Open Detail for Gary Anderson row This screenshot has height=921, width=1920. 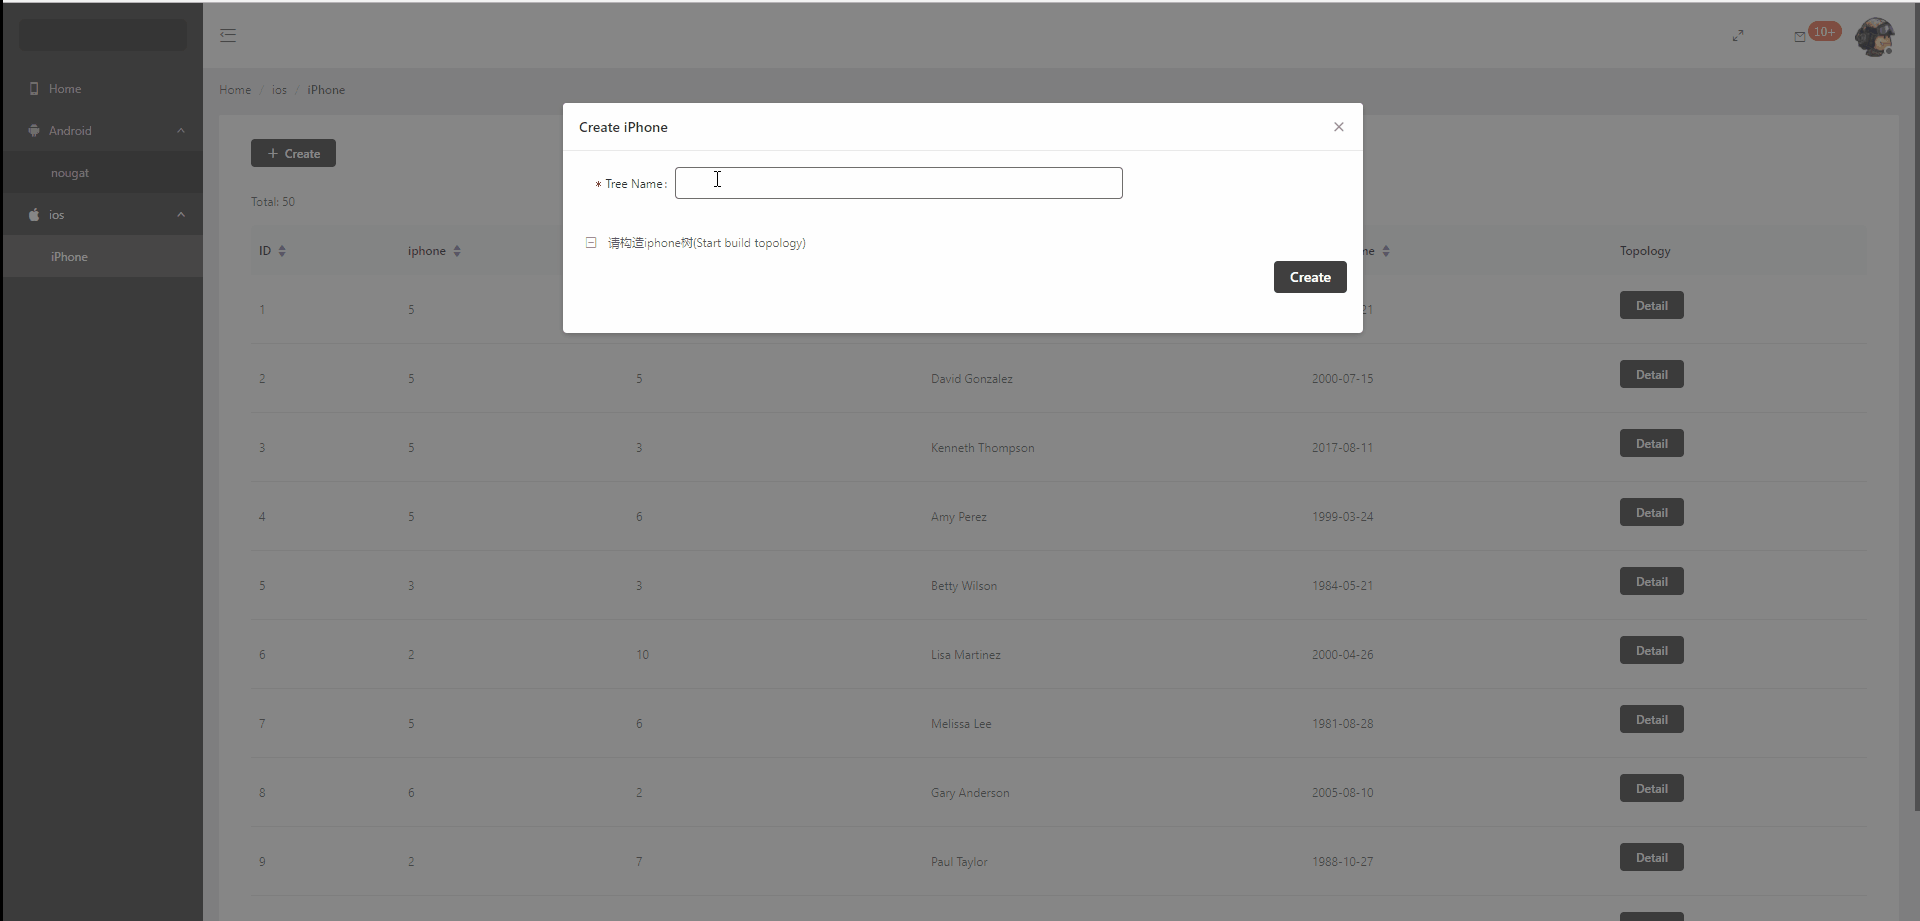pos(1652,789)
